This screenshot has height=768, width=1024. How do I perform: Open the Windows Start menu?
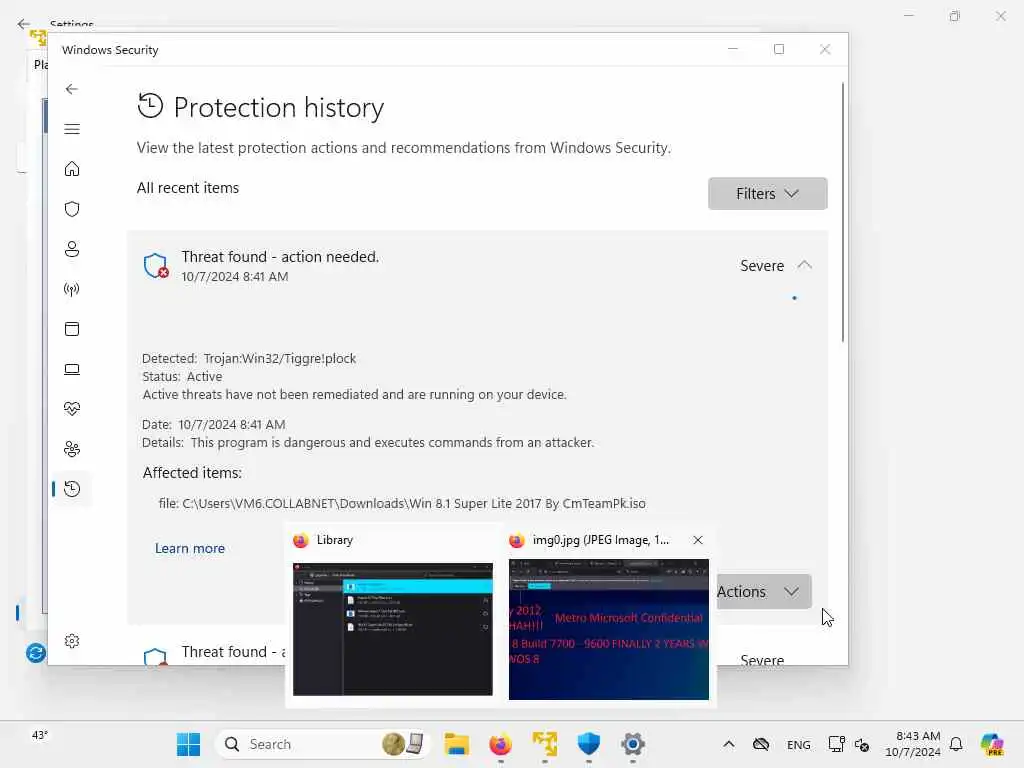[x=189, y=744]
